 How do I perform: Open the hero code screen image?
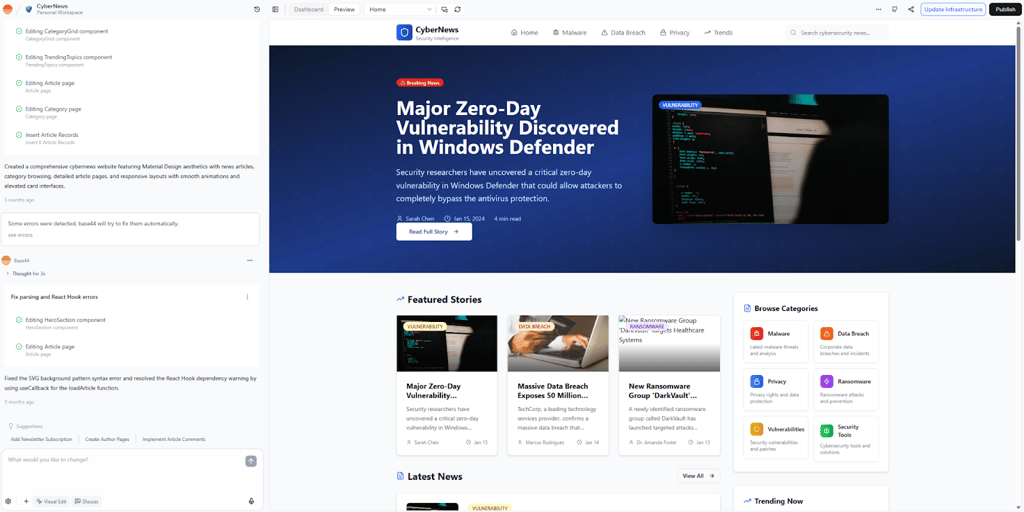coord(770,159)
